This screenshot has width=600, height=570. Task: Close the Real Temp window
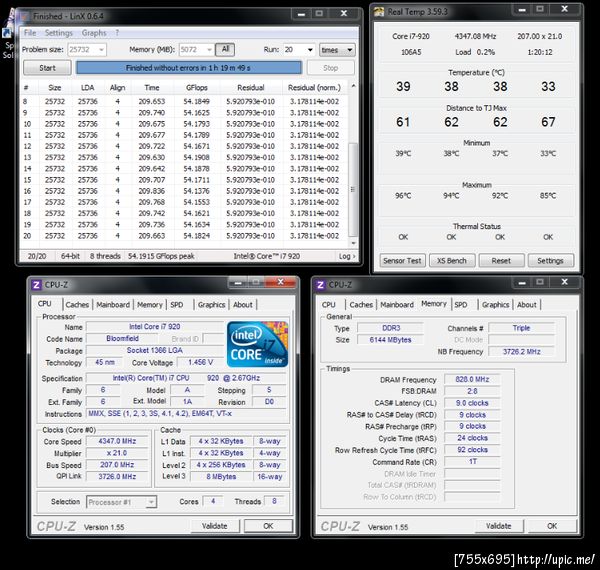pyautogui.click(x=564, y=9)
